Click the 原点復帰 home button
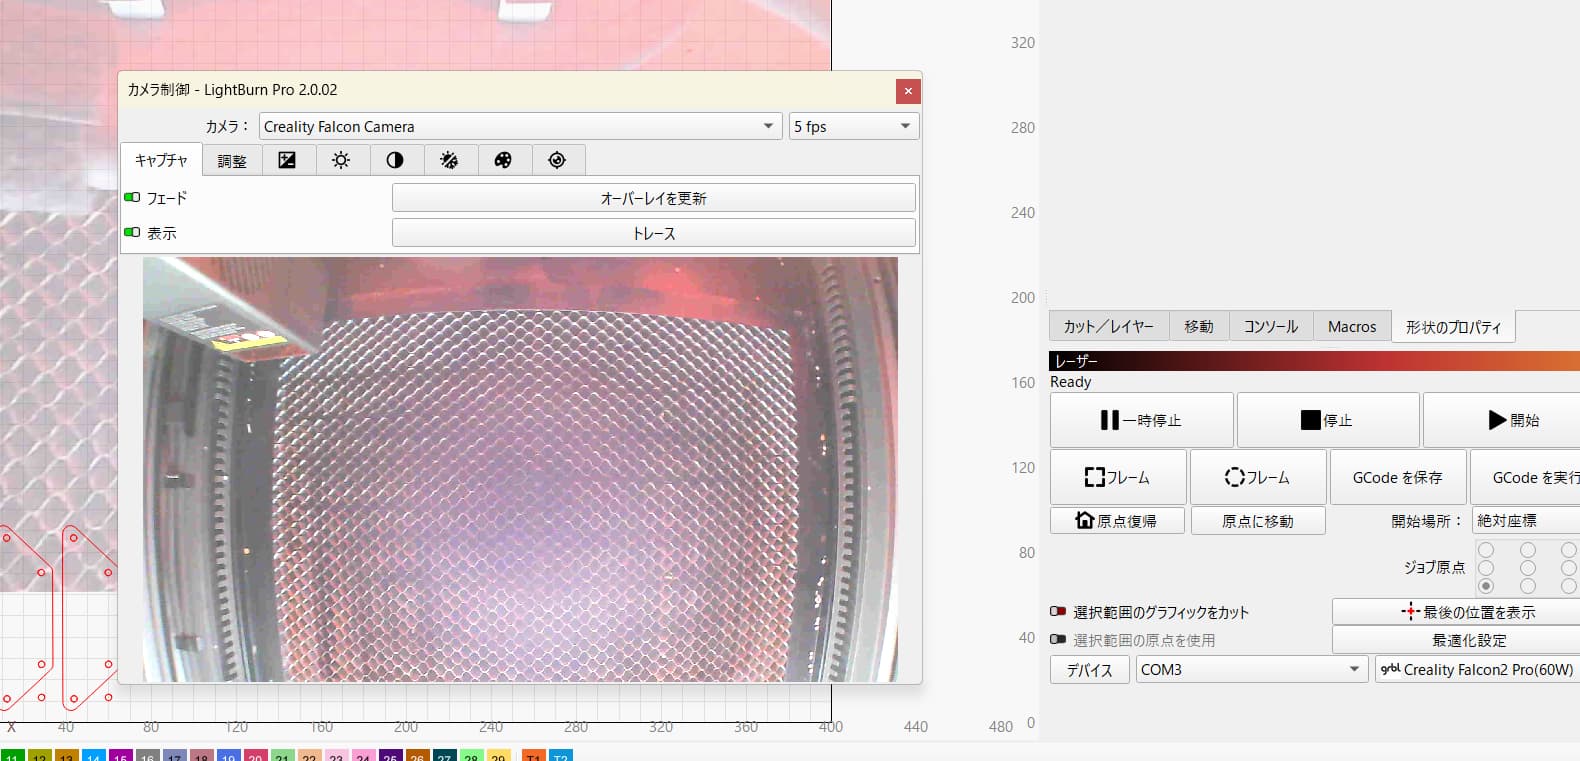Screen dimensions: 1580x761 (1116, 521)
